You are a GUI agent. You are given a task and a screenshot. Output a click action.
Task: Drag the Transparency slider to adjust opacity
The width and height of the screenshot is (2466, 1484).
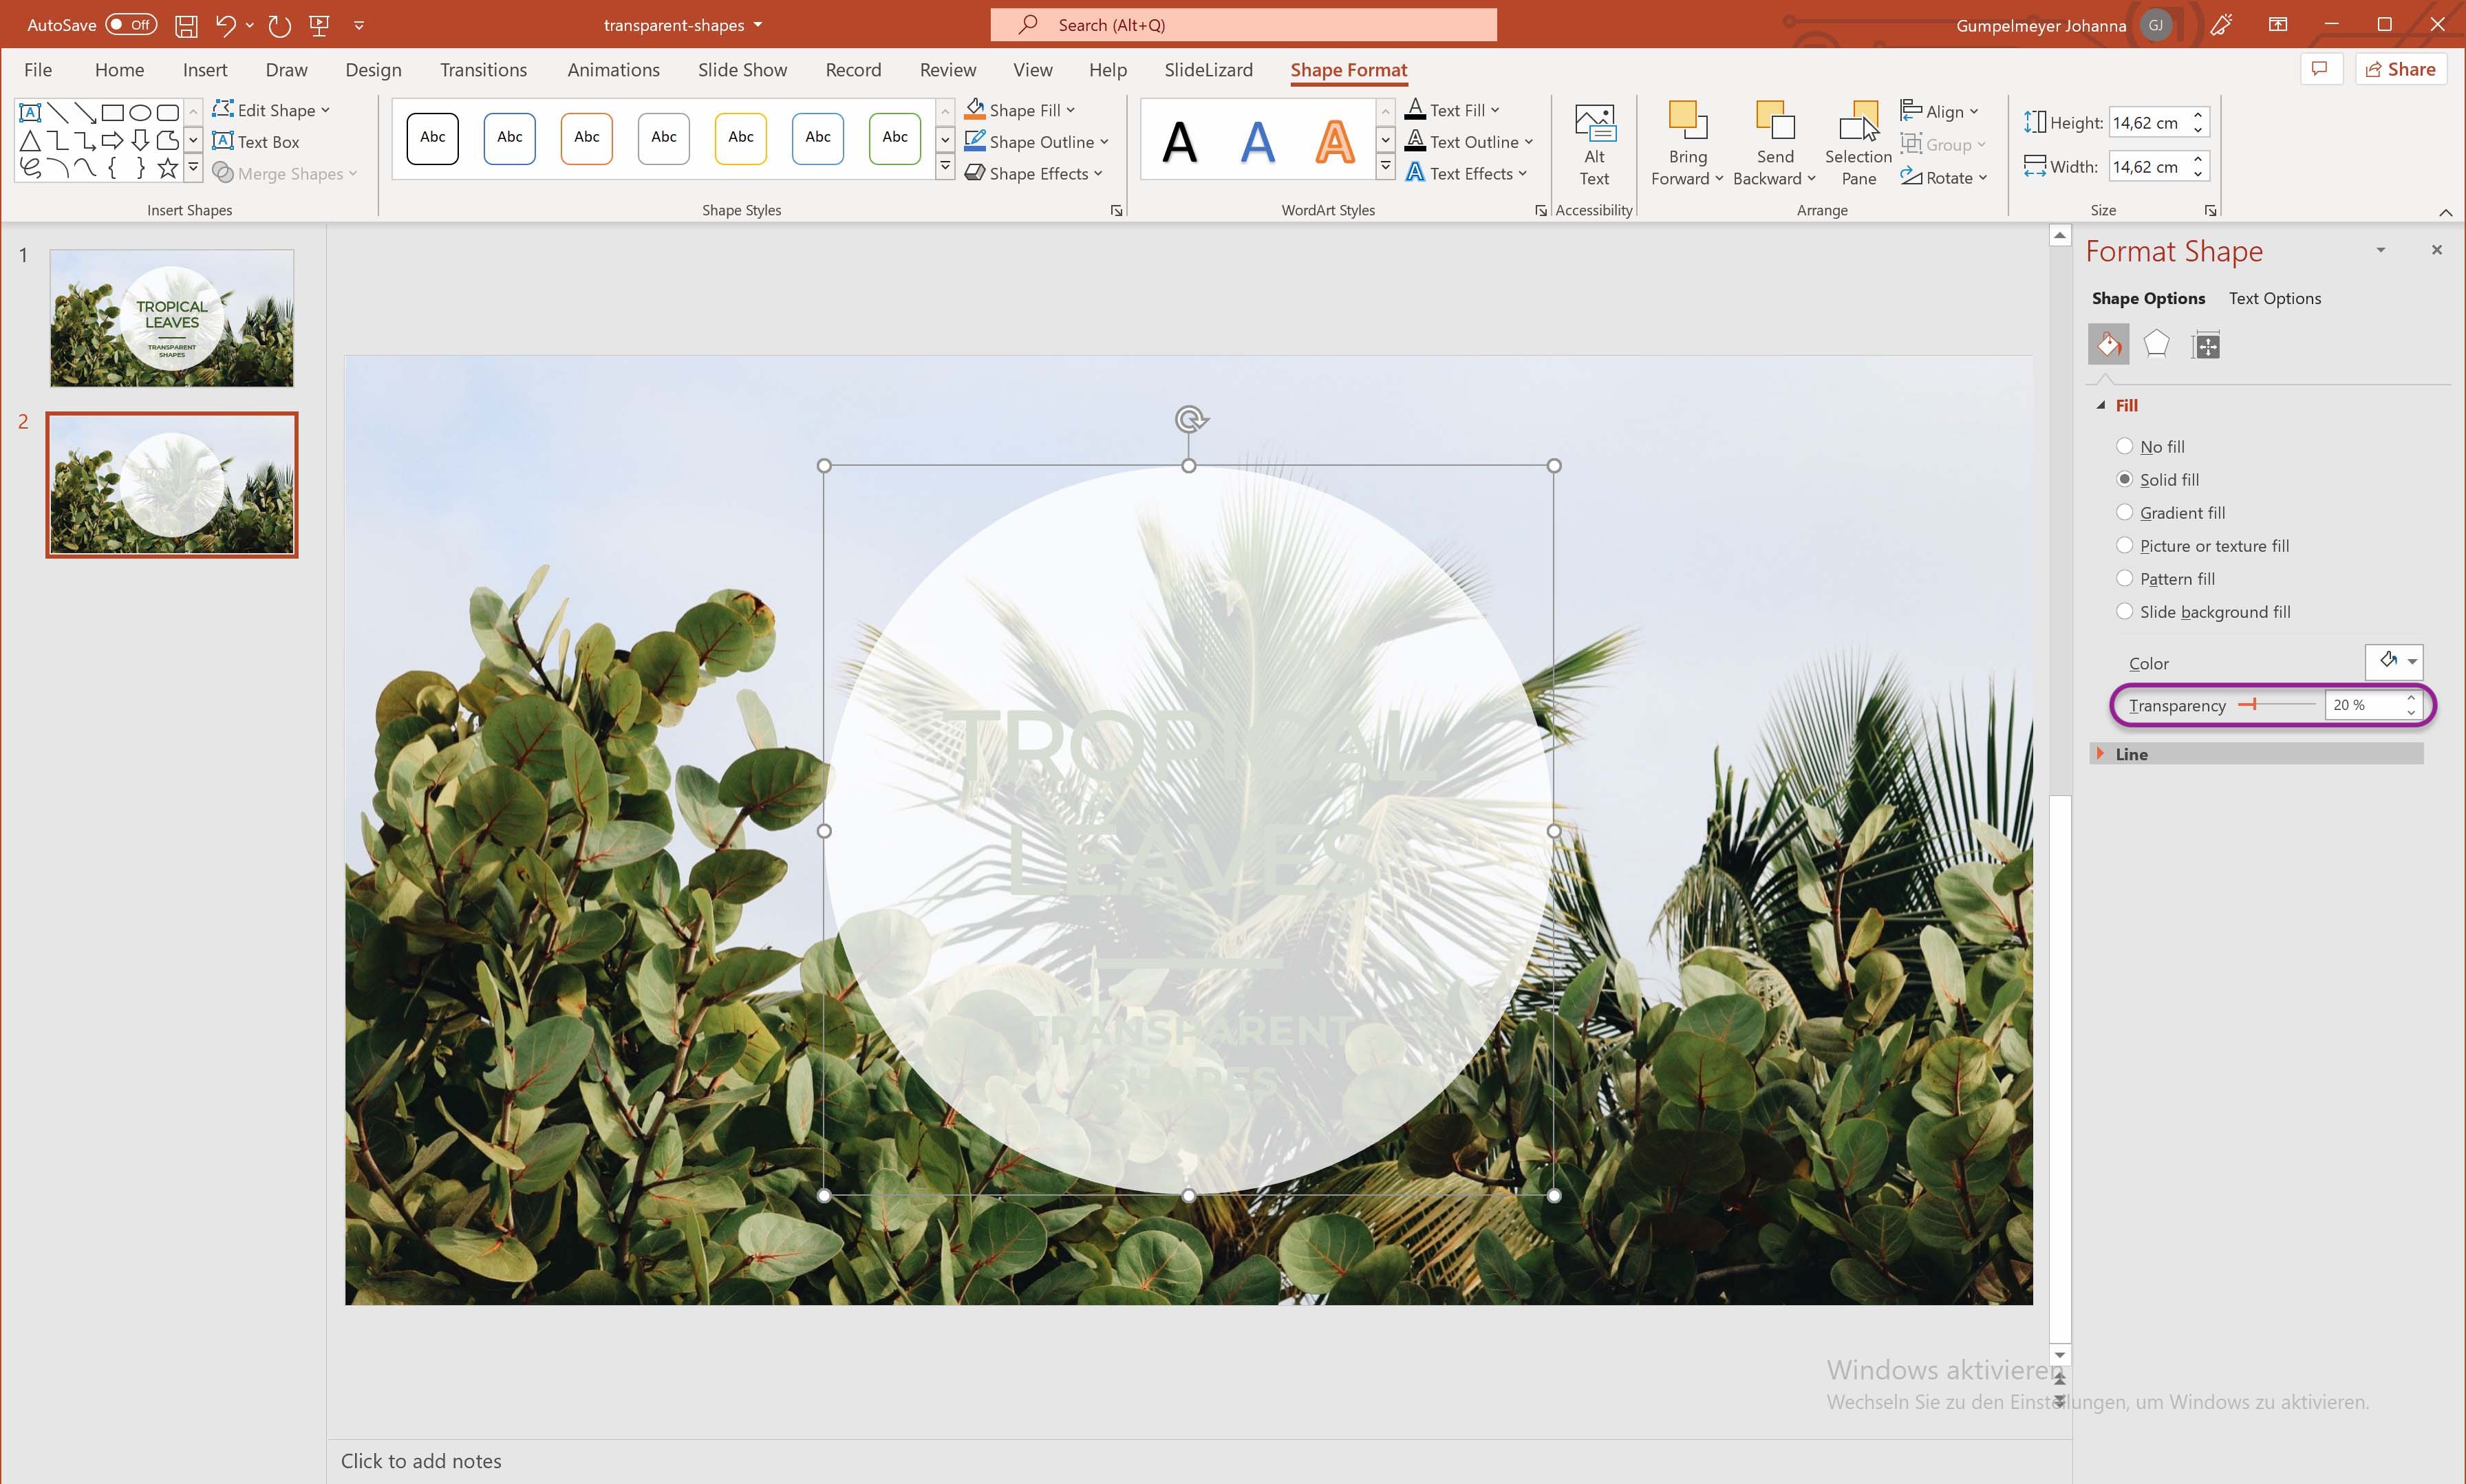click(x=2251, y=704)
